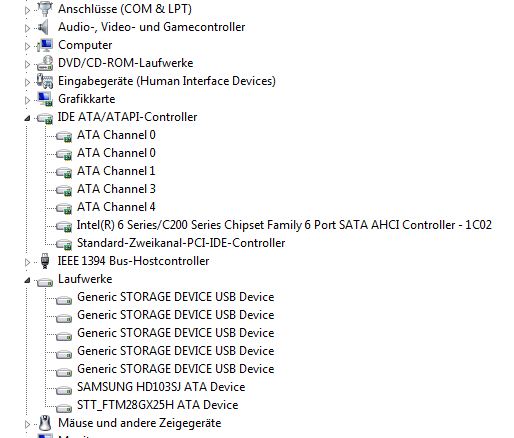The height and width of the screenshot is (438, 514).
Task: Select the SAMSUNG HD103SJ ATA Device
Action: [161, 387]
